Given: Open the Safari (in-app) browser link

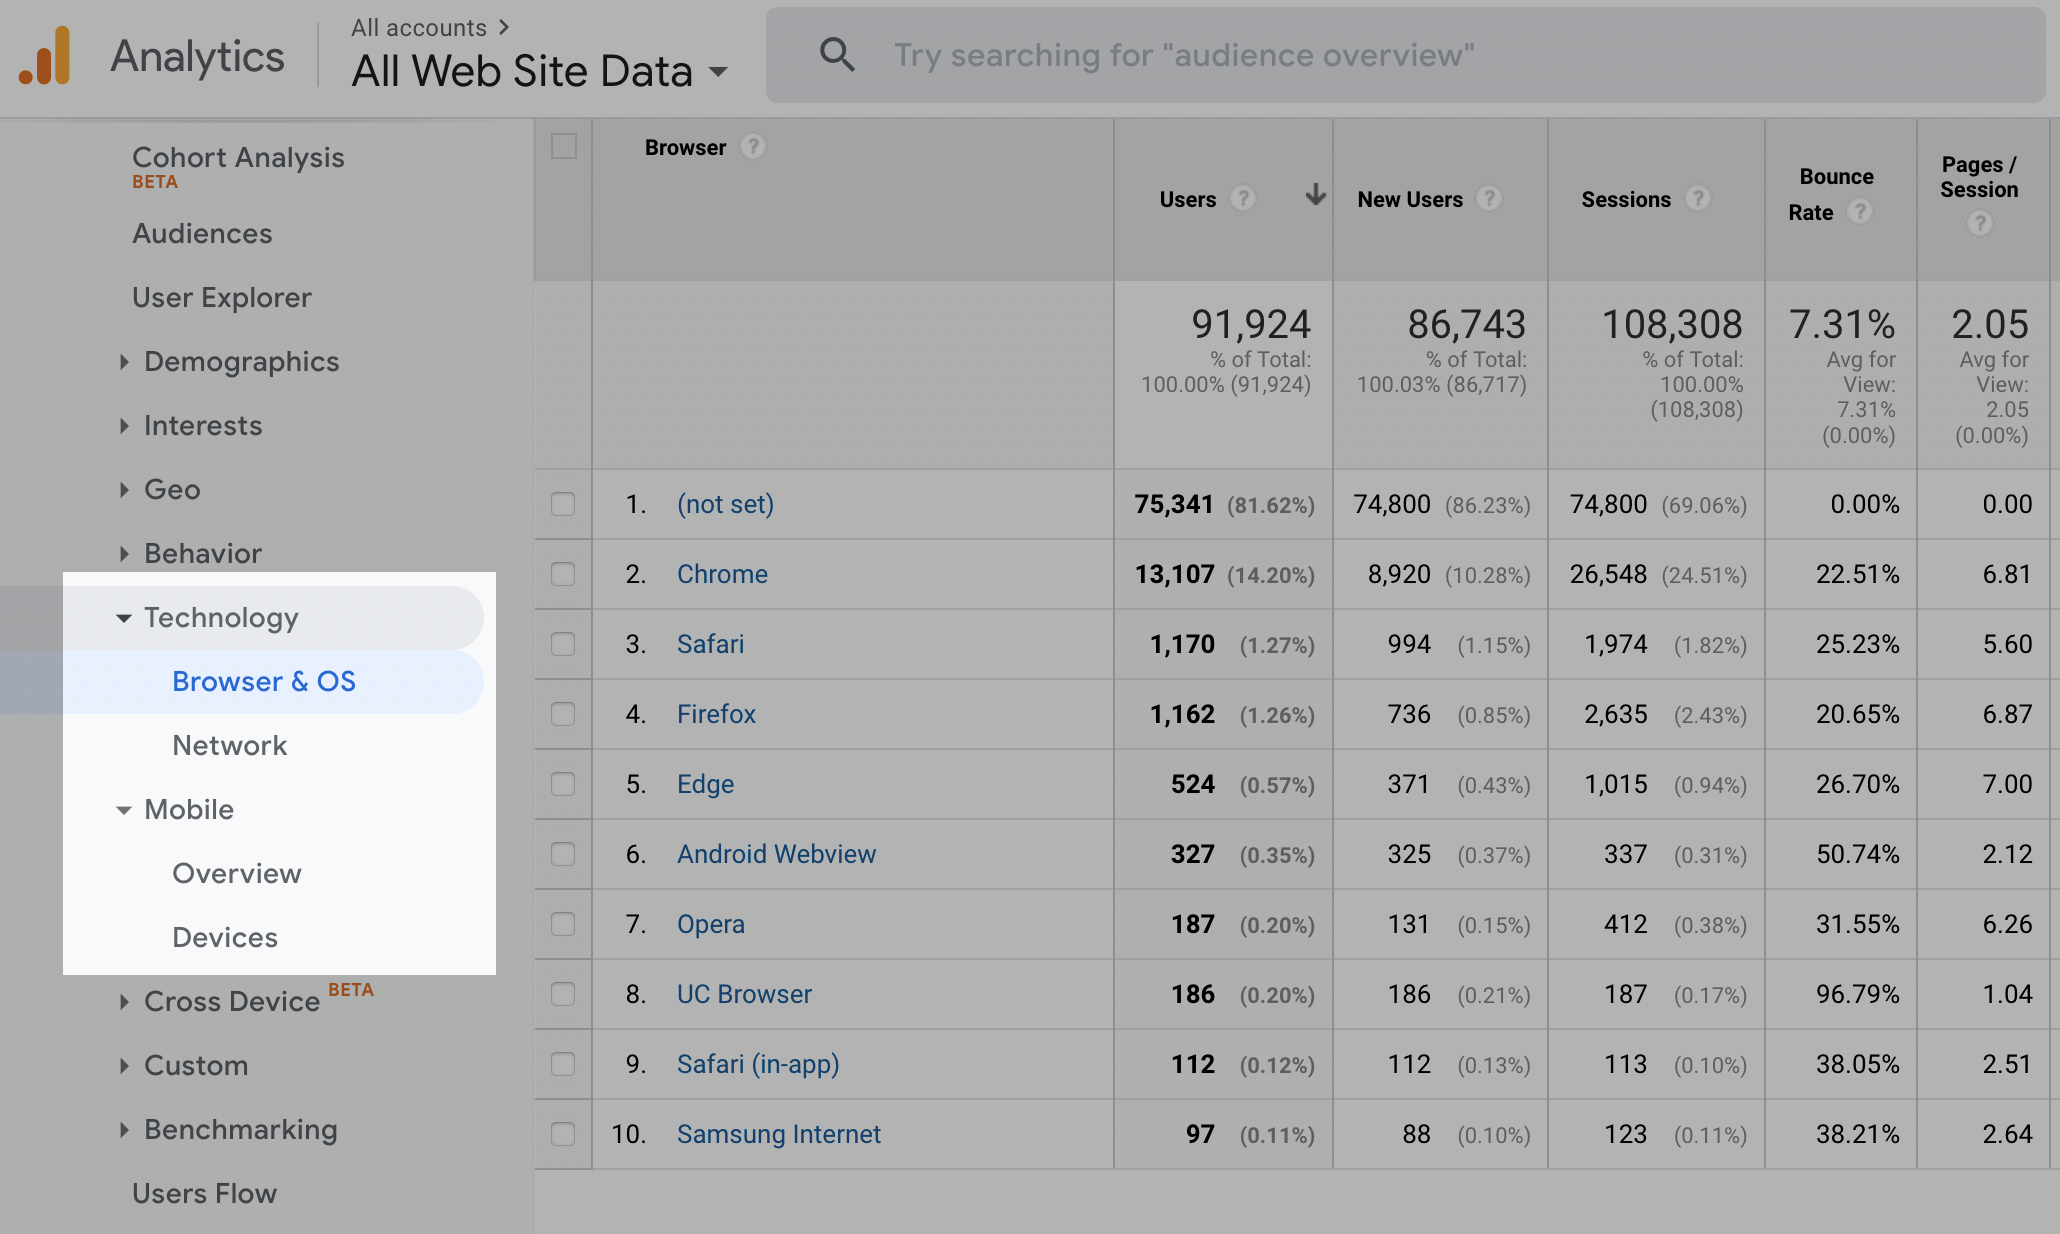Looking at the screenshot, I should click(x=758, y=1064).
